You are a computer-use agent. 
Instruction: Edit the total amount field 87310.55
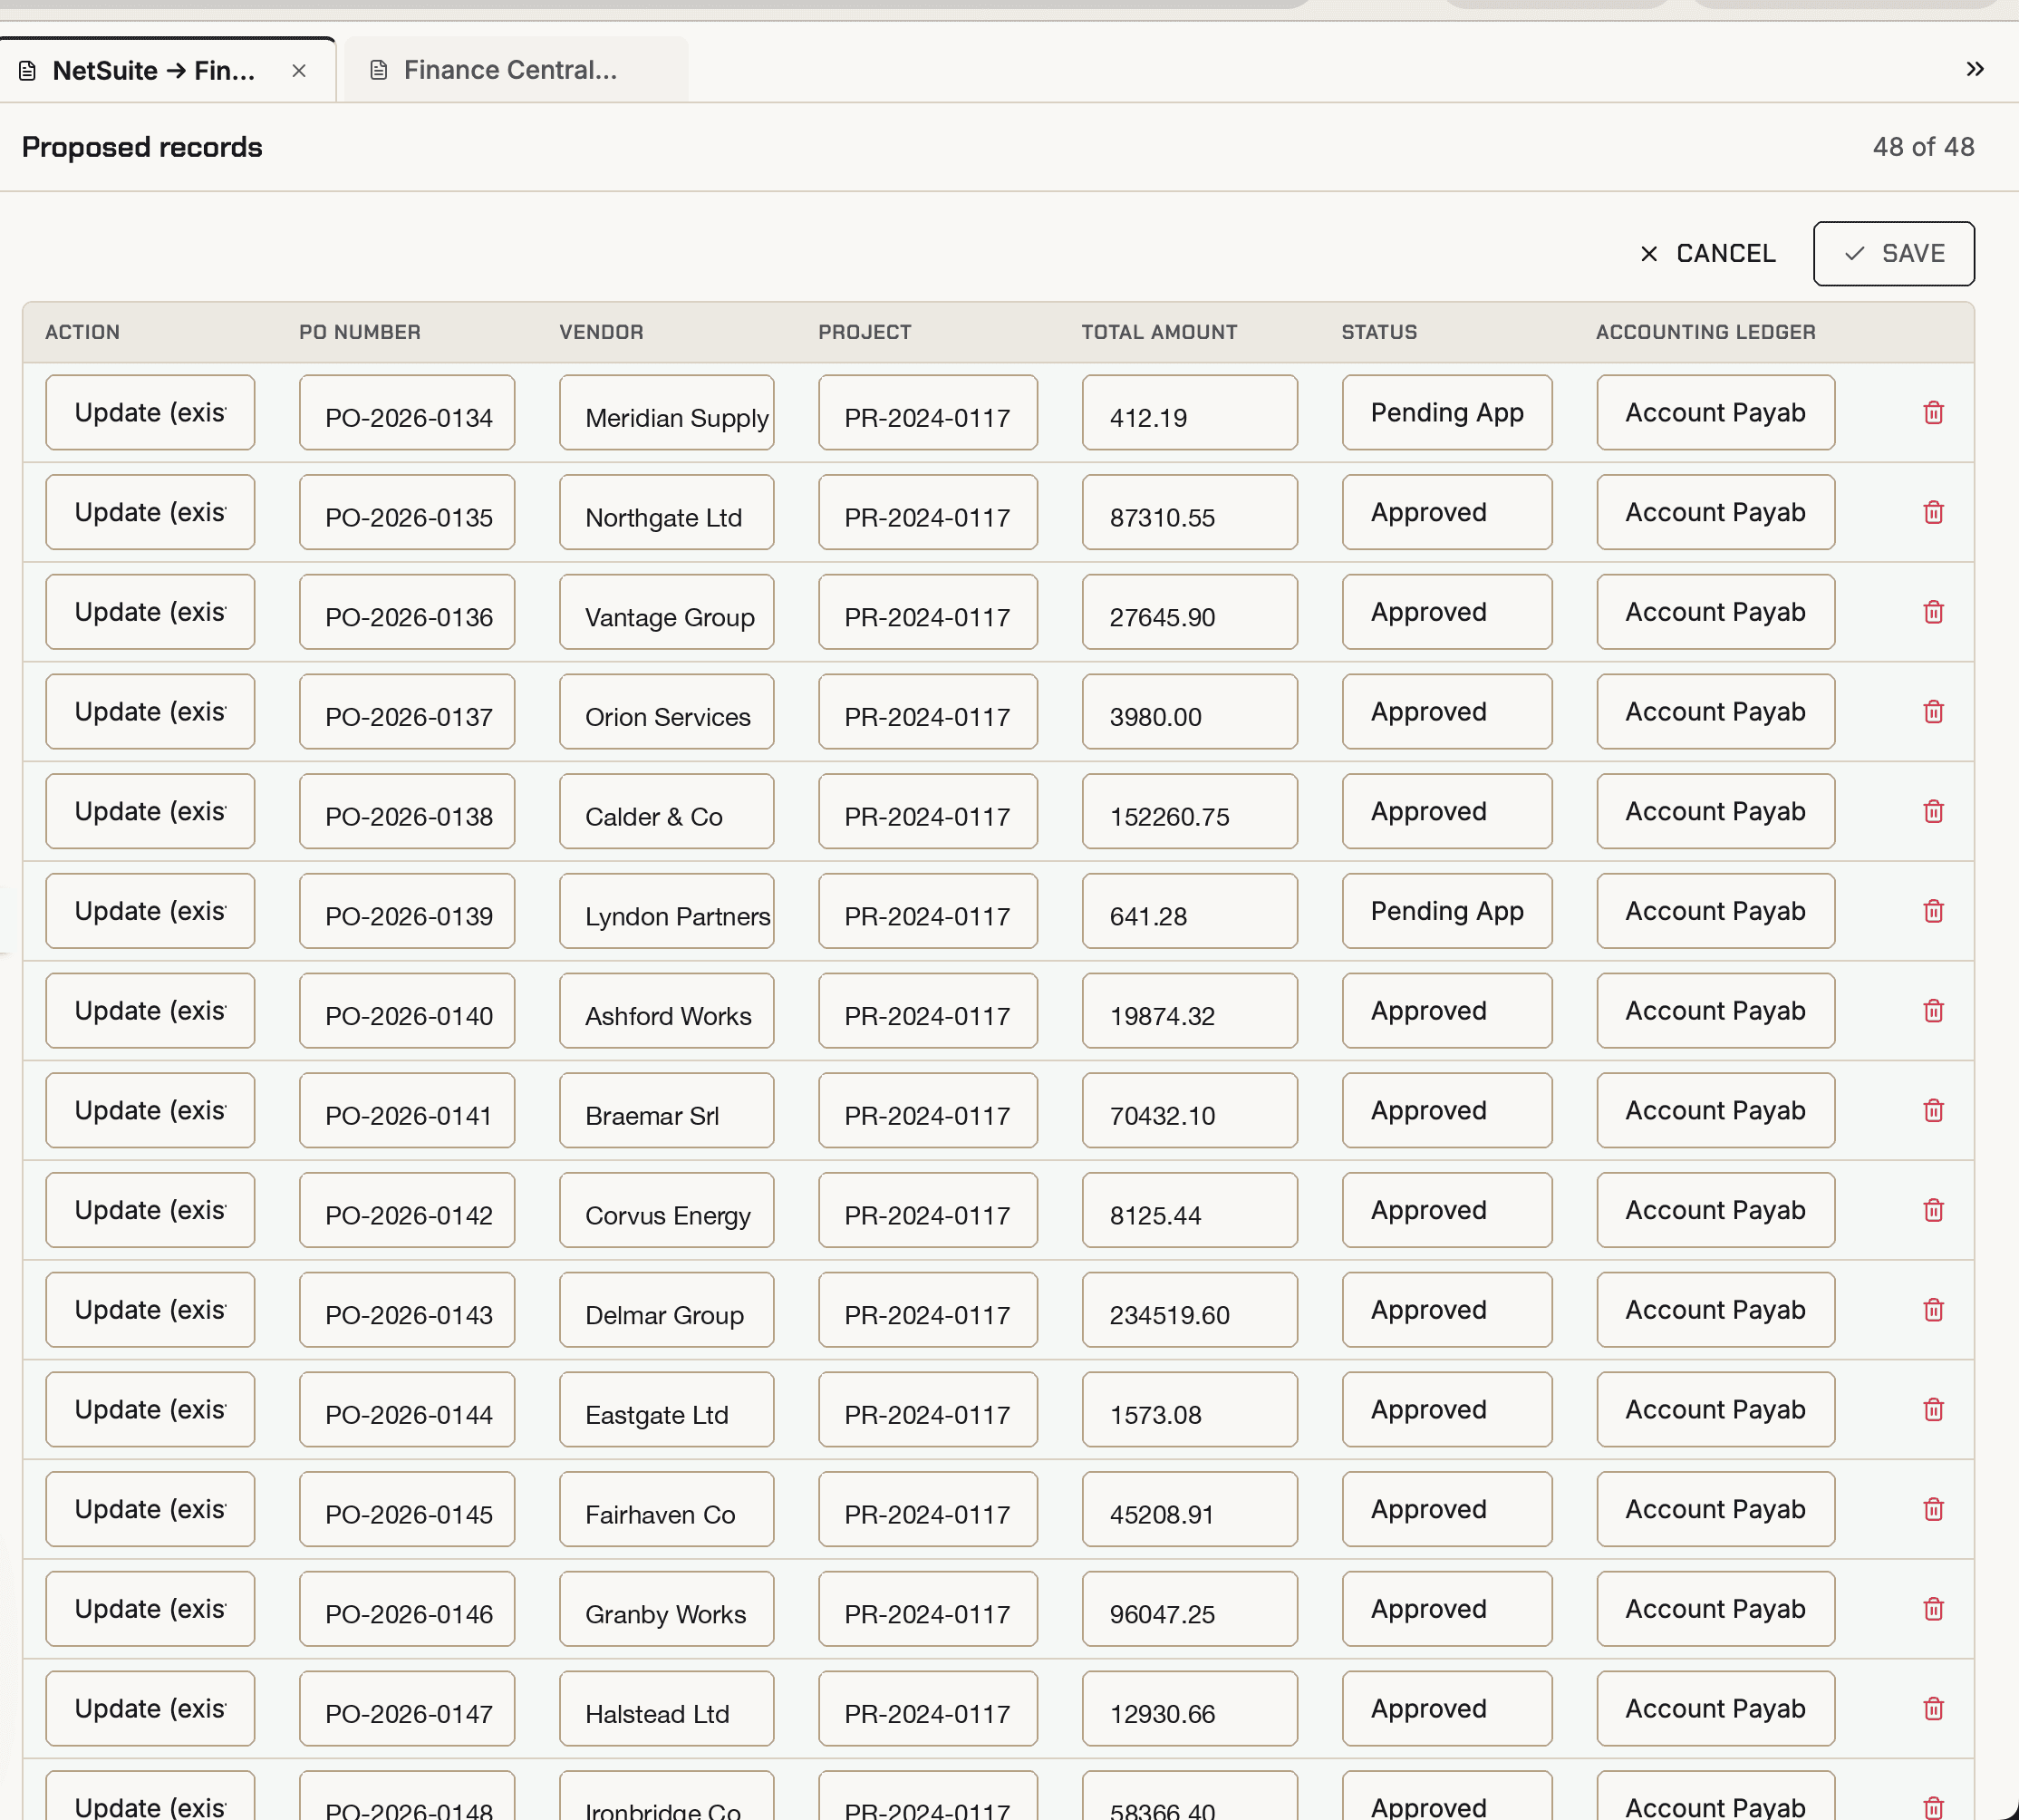click(x=1189, y=513)
